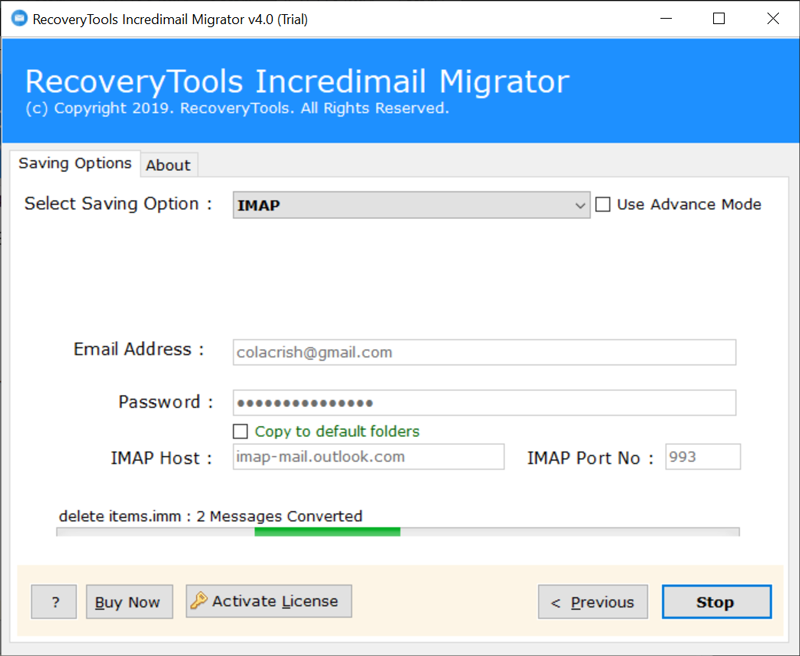Click the RecoveryTools app icon in title bar
800x656 pixels.
pos(19,19)
